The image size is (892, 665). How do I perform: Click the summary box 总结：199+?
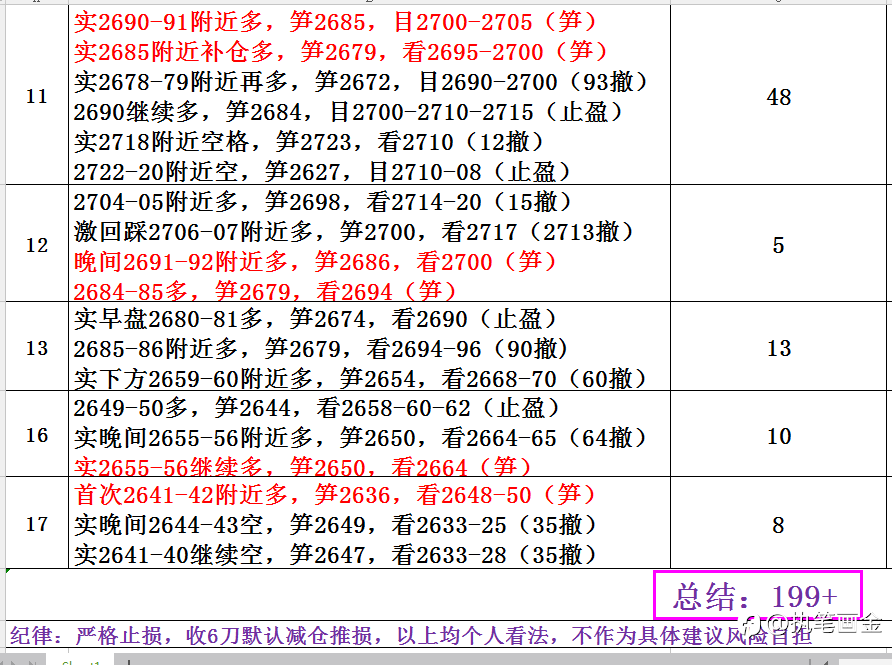[x=758, y=596]
